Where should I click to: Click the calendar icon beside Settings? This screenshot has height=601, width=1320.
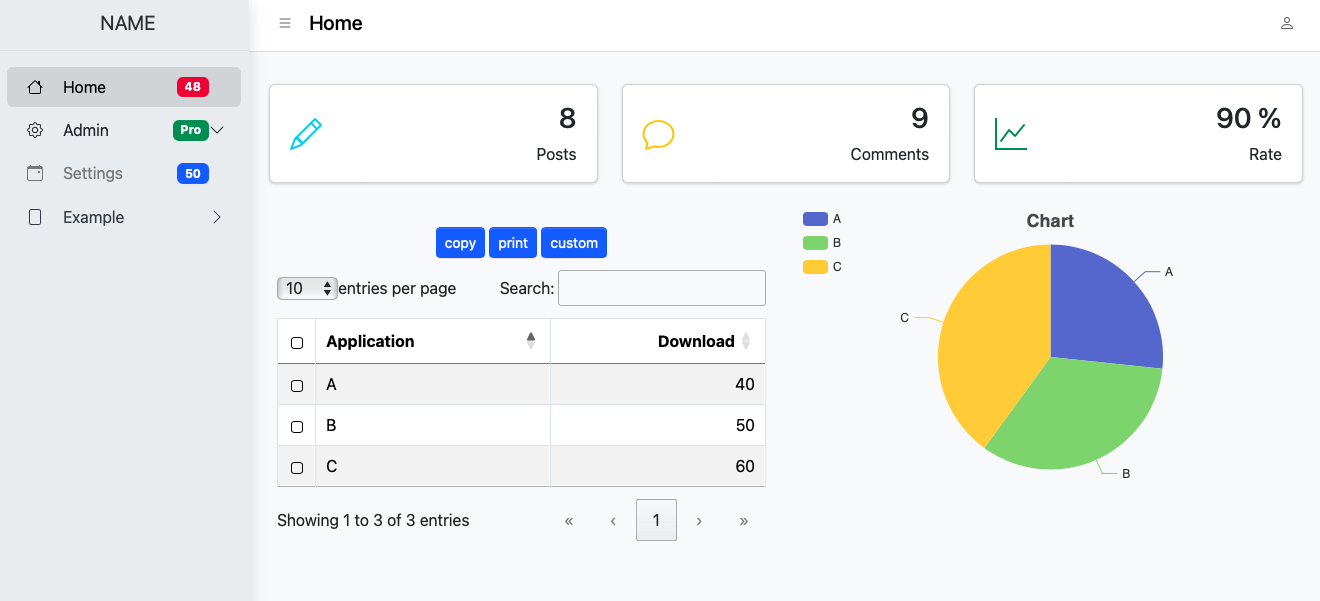coord(35,173)
